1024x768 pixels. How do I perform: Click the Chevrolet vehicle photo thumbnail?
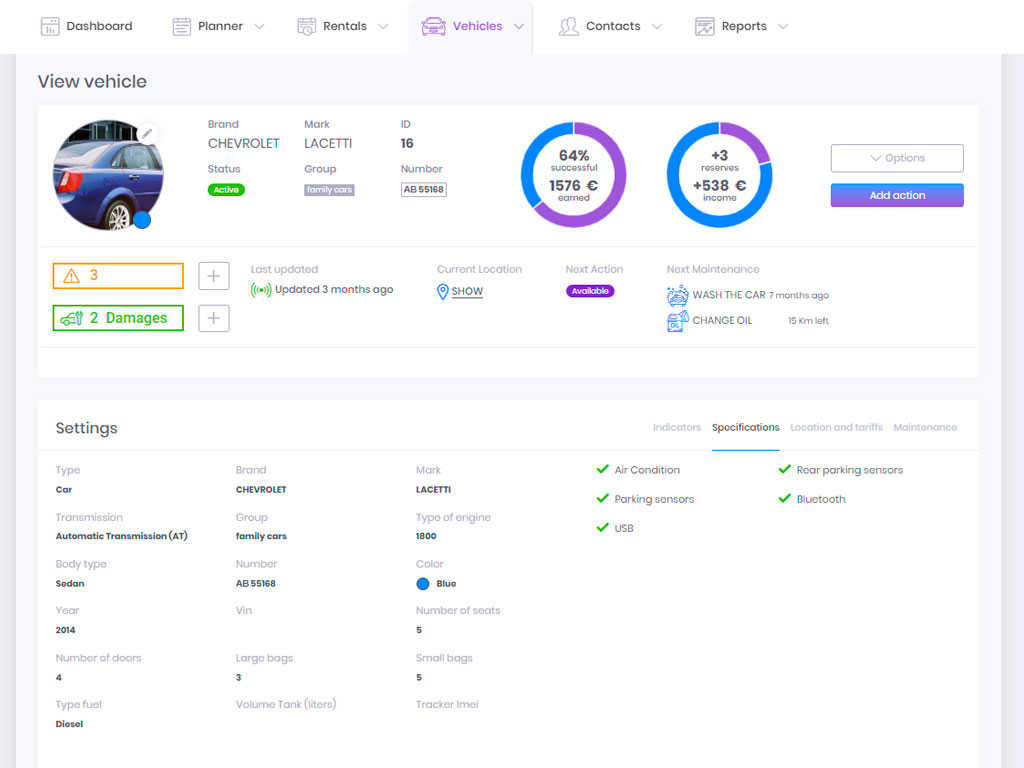pos(107,176)
